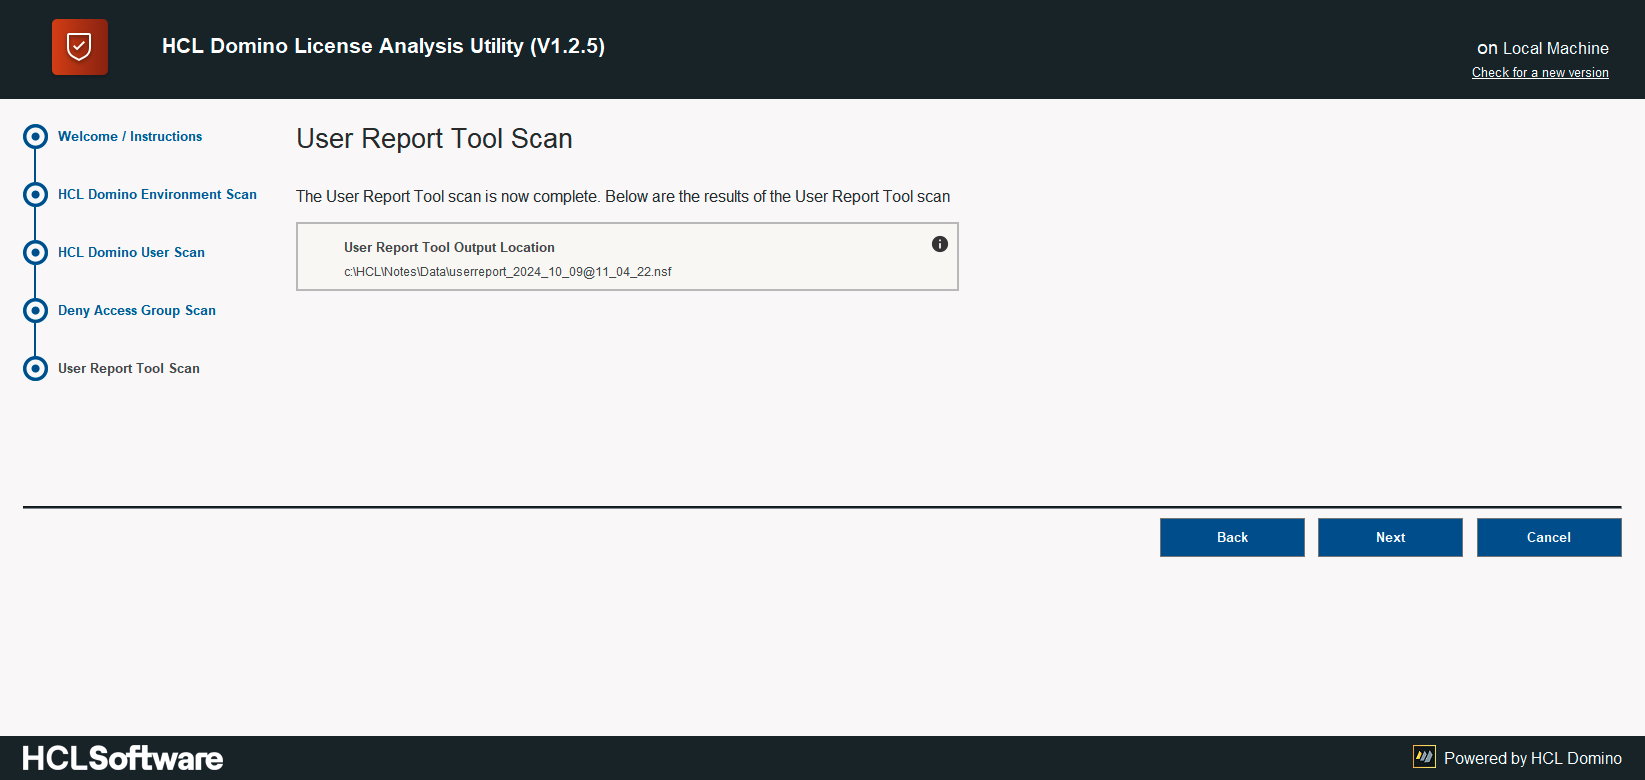The width and height of the screenshot is (1645, 780).
Task: Click the HCL Domino icon in footer
Action: point(1424,757)
